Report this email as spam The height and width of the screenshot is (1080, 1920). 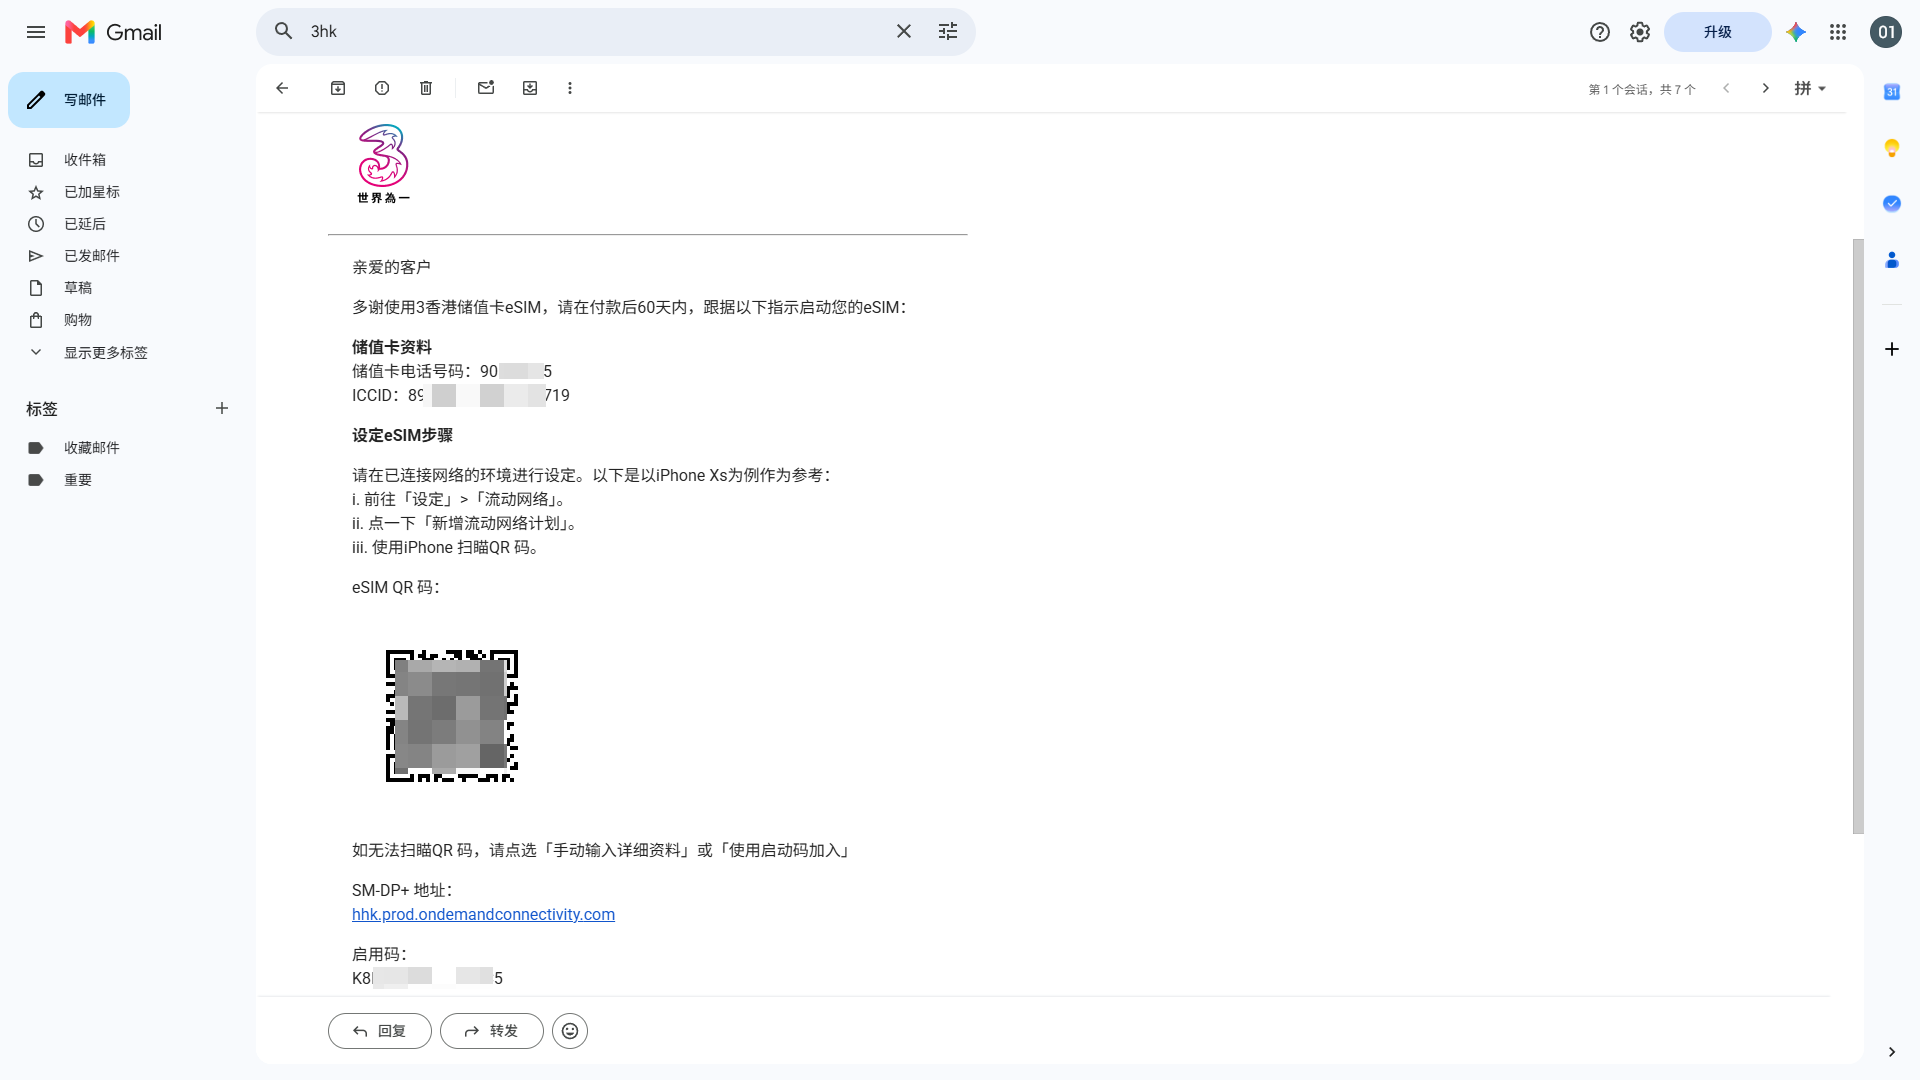pyautogui.click(x=382, y=88)
